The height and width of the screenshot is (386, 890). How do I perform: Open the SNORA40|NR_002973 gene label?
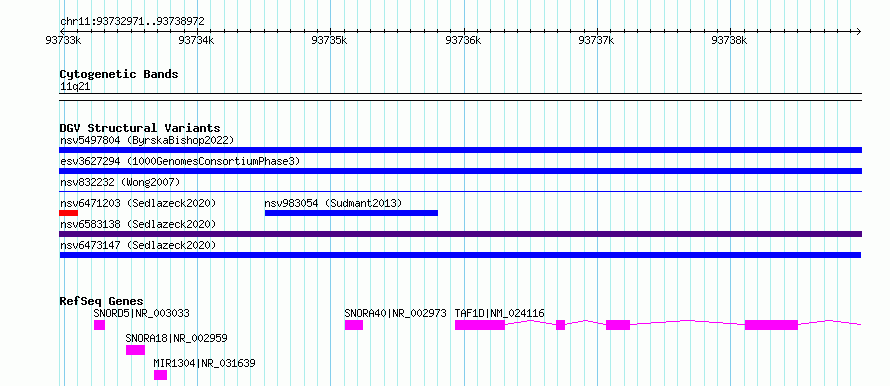click(395, 313)
